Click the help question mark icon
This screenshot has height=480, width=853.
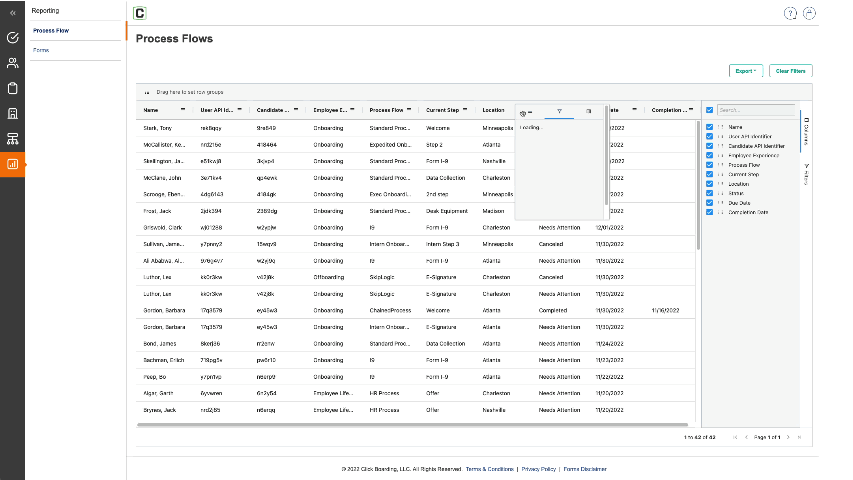point(791,13)
